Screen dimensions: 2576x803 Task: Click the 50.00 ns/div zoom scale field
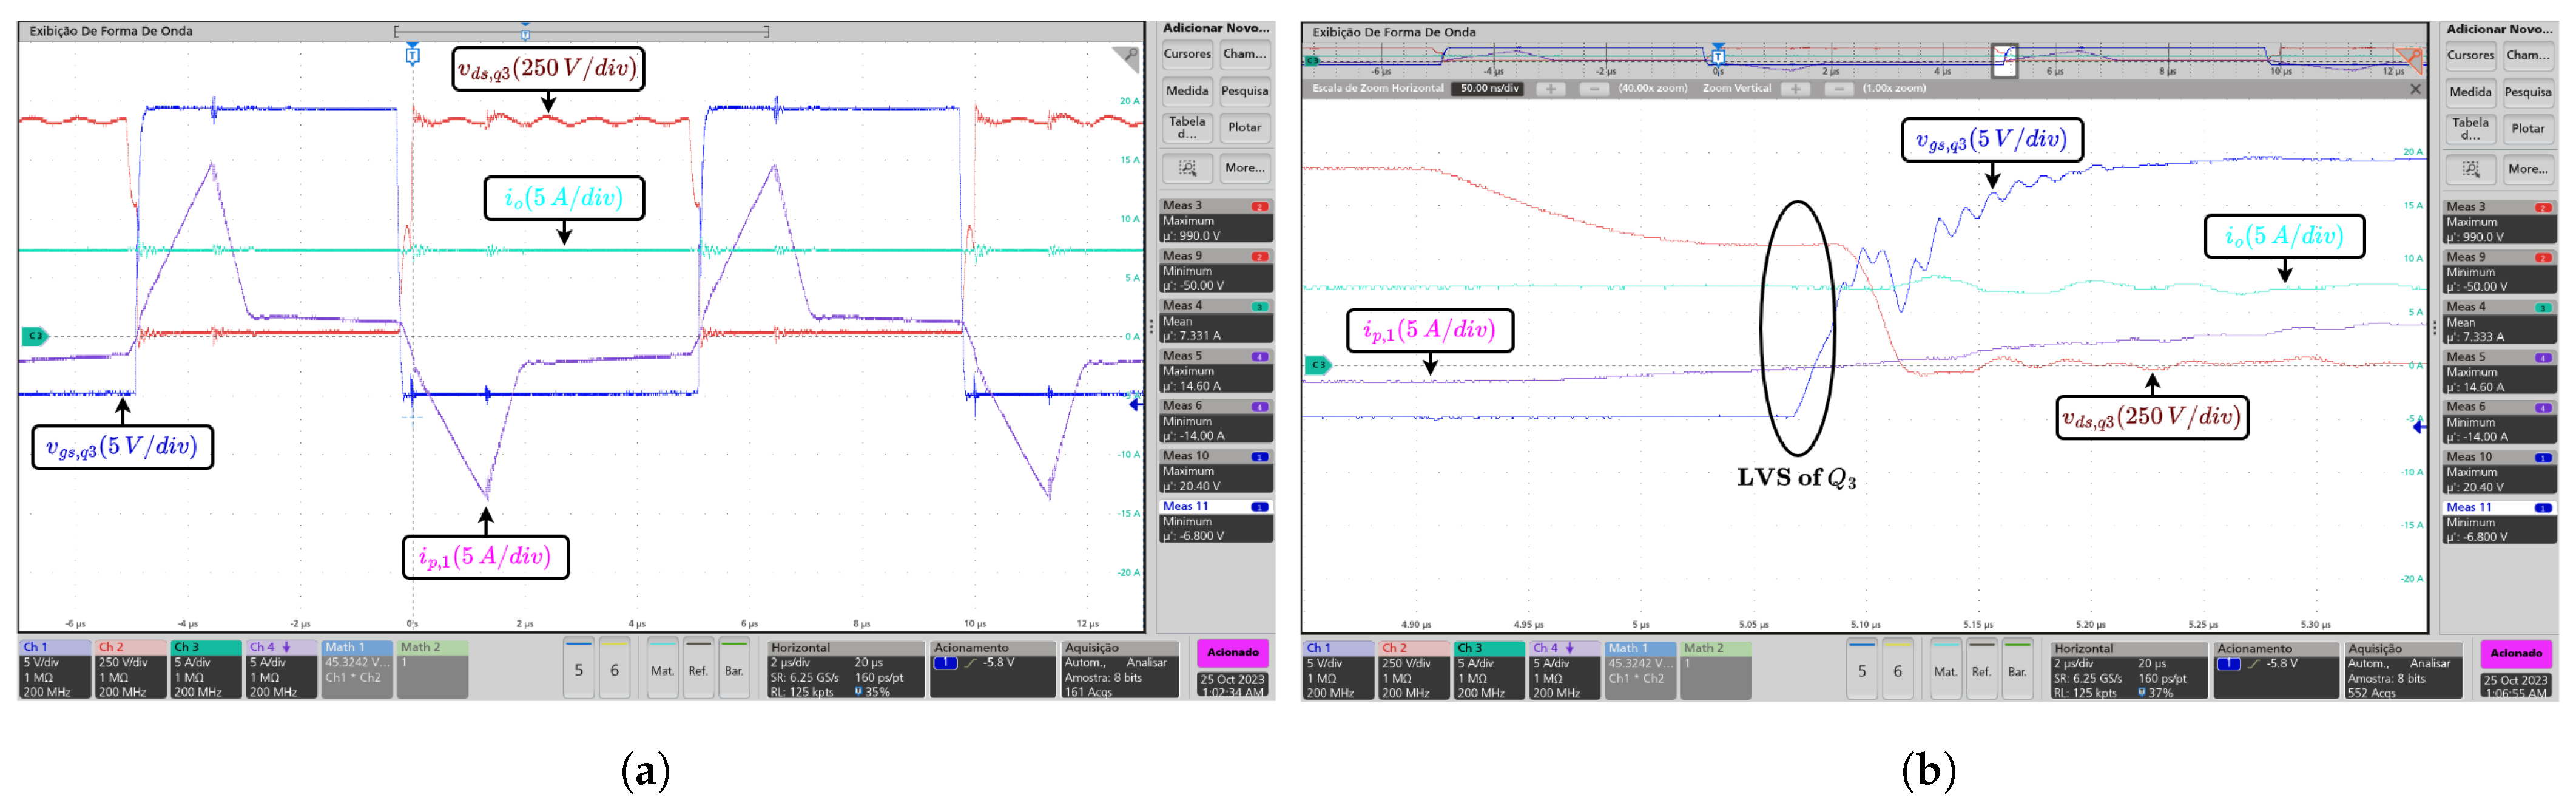[1489, 89]
